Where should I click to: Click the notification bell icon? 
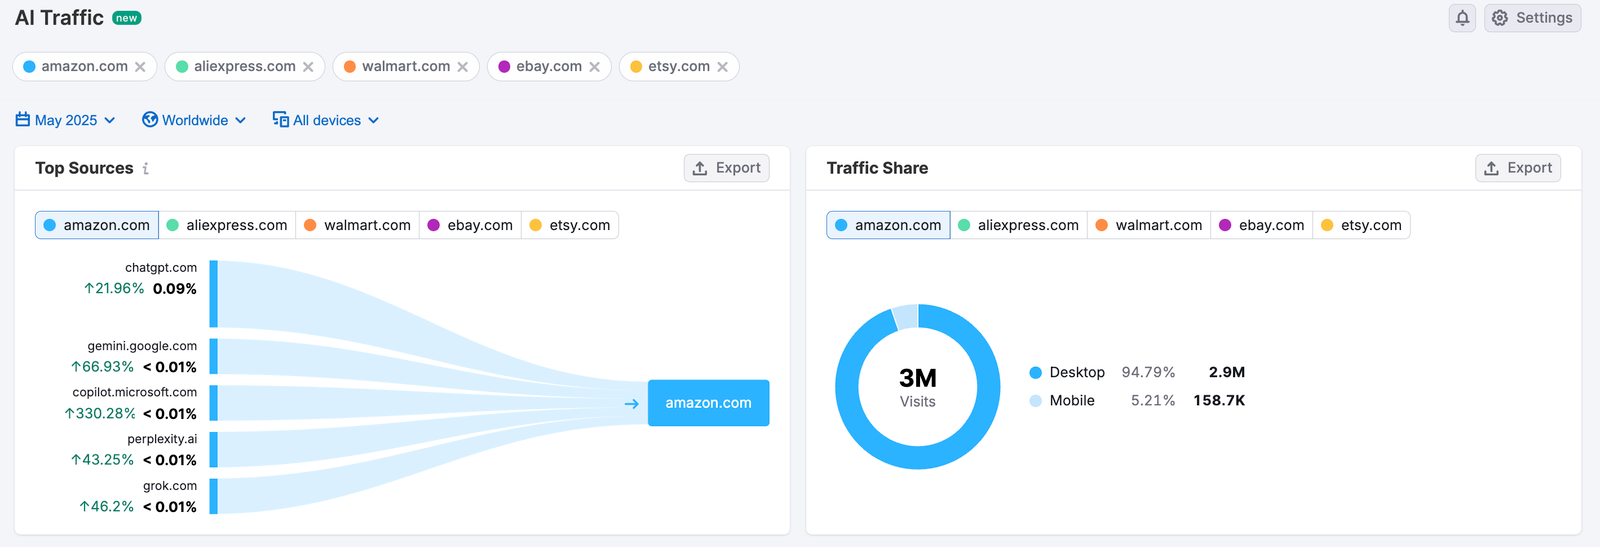[1462, 18]
